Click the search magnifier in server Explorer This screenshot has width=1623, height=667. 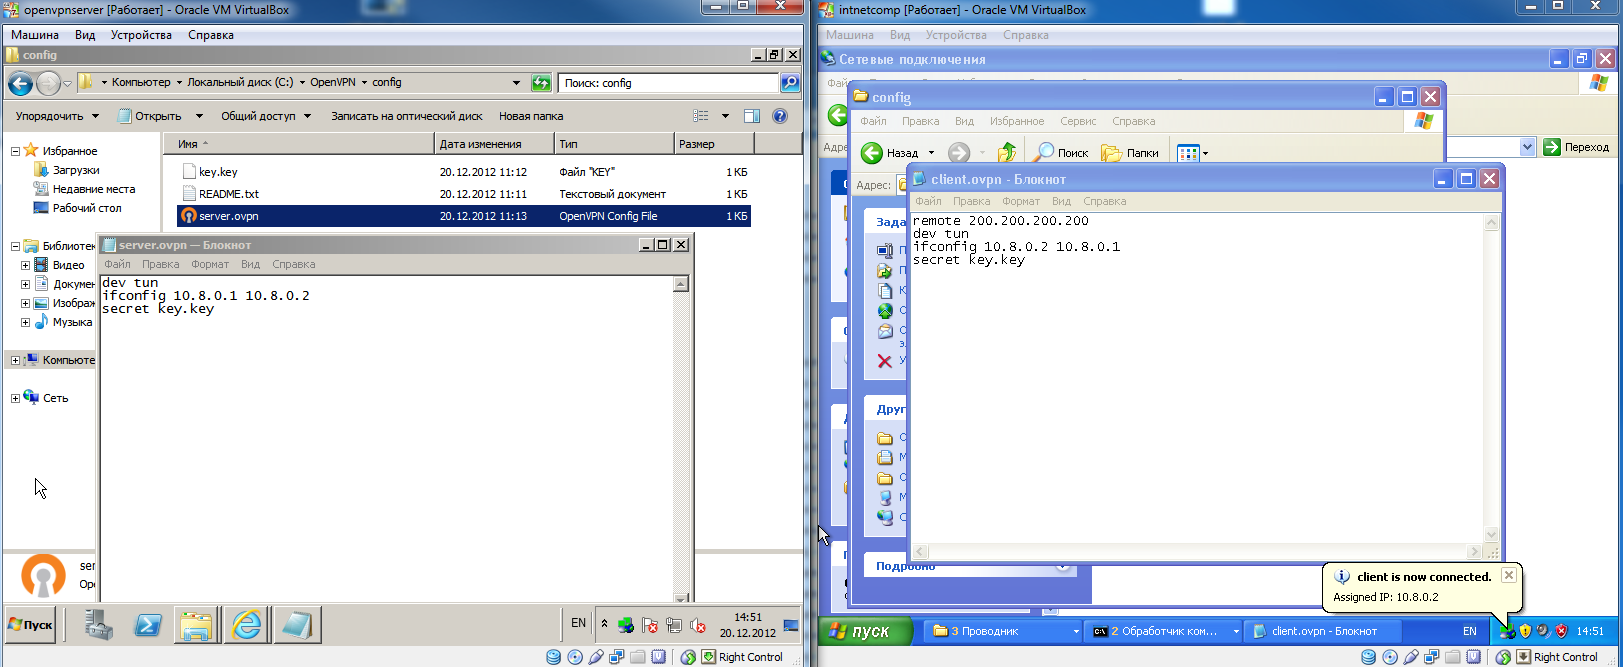(790, 83)
